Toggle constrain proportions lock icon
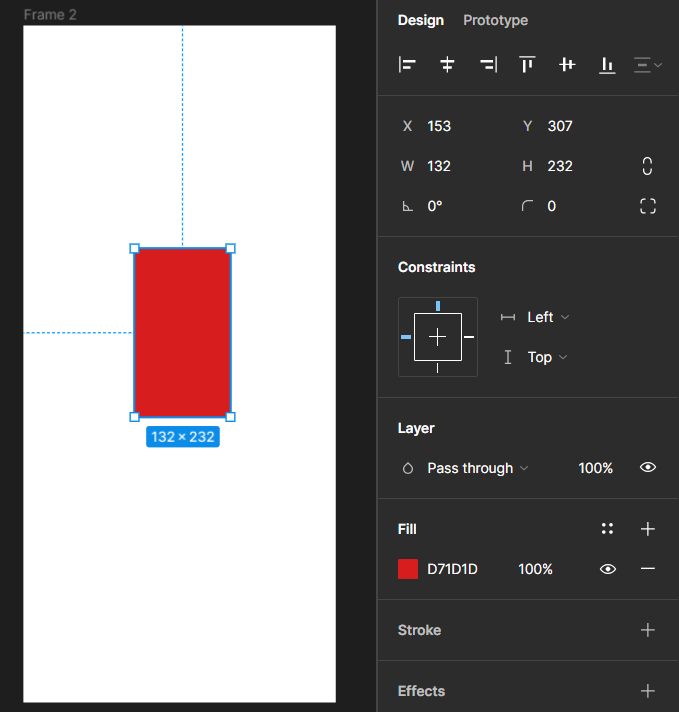This screenshot has width=679, height=712. [x=647, y=166]
